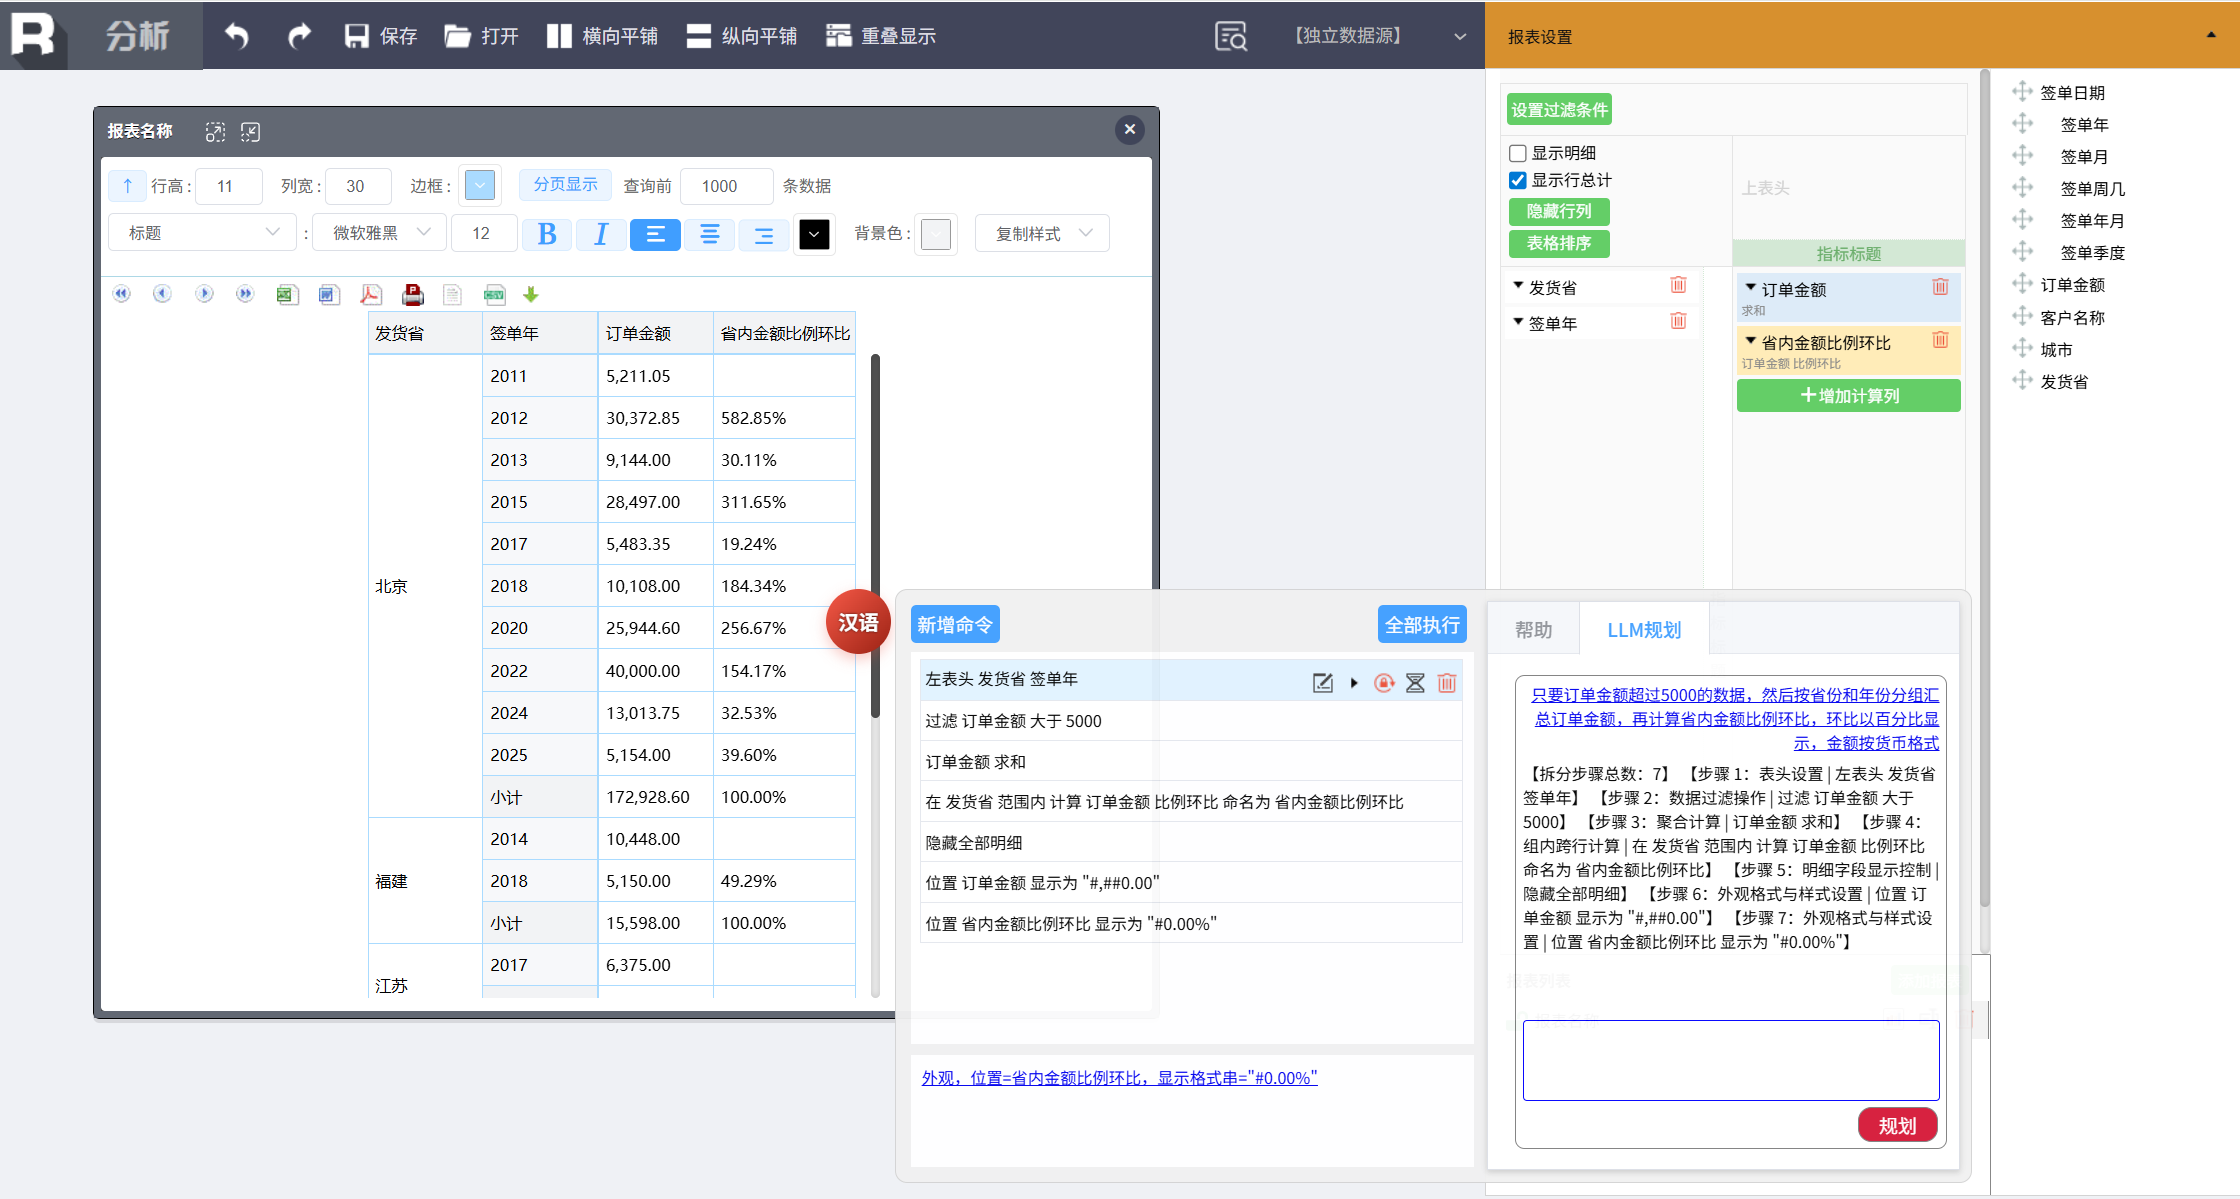The height and width of the screenshot is (1199, 2240).
Task: Export report as CSV file
Action: tap(494, 294)
